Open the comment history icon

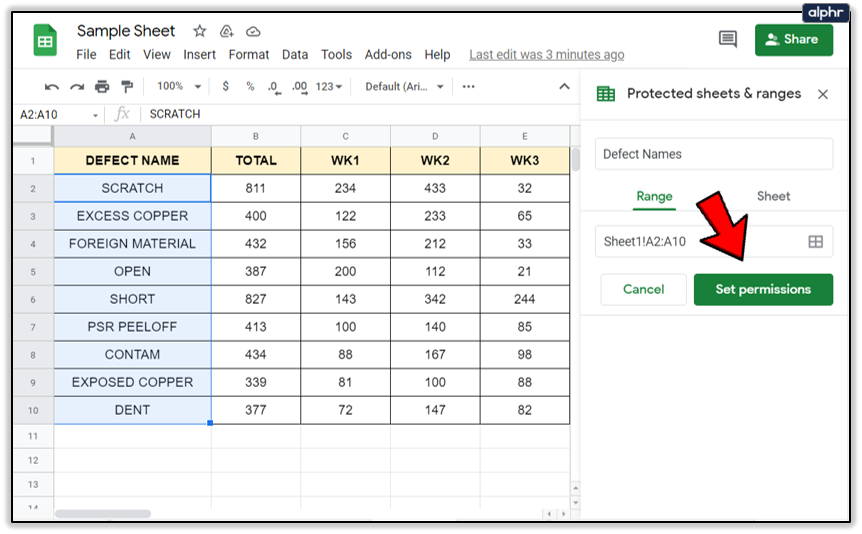727,39
